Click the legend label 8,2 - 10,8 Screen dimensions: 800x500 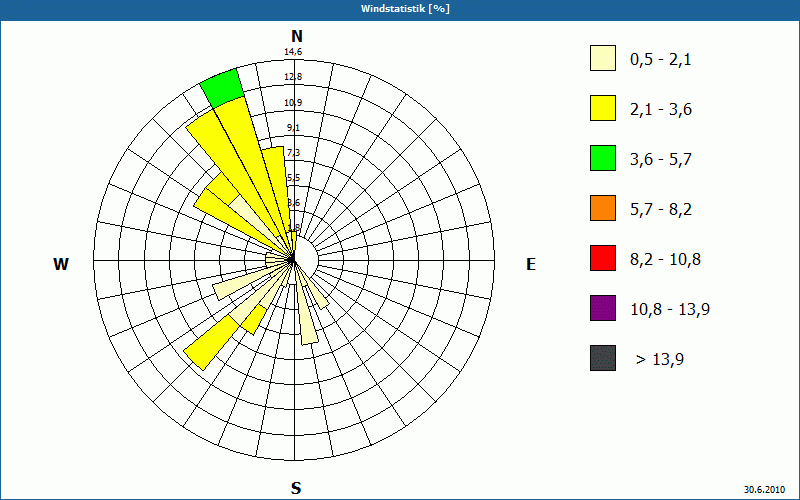(665, 260)
